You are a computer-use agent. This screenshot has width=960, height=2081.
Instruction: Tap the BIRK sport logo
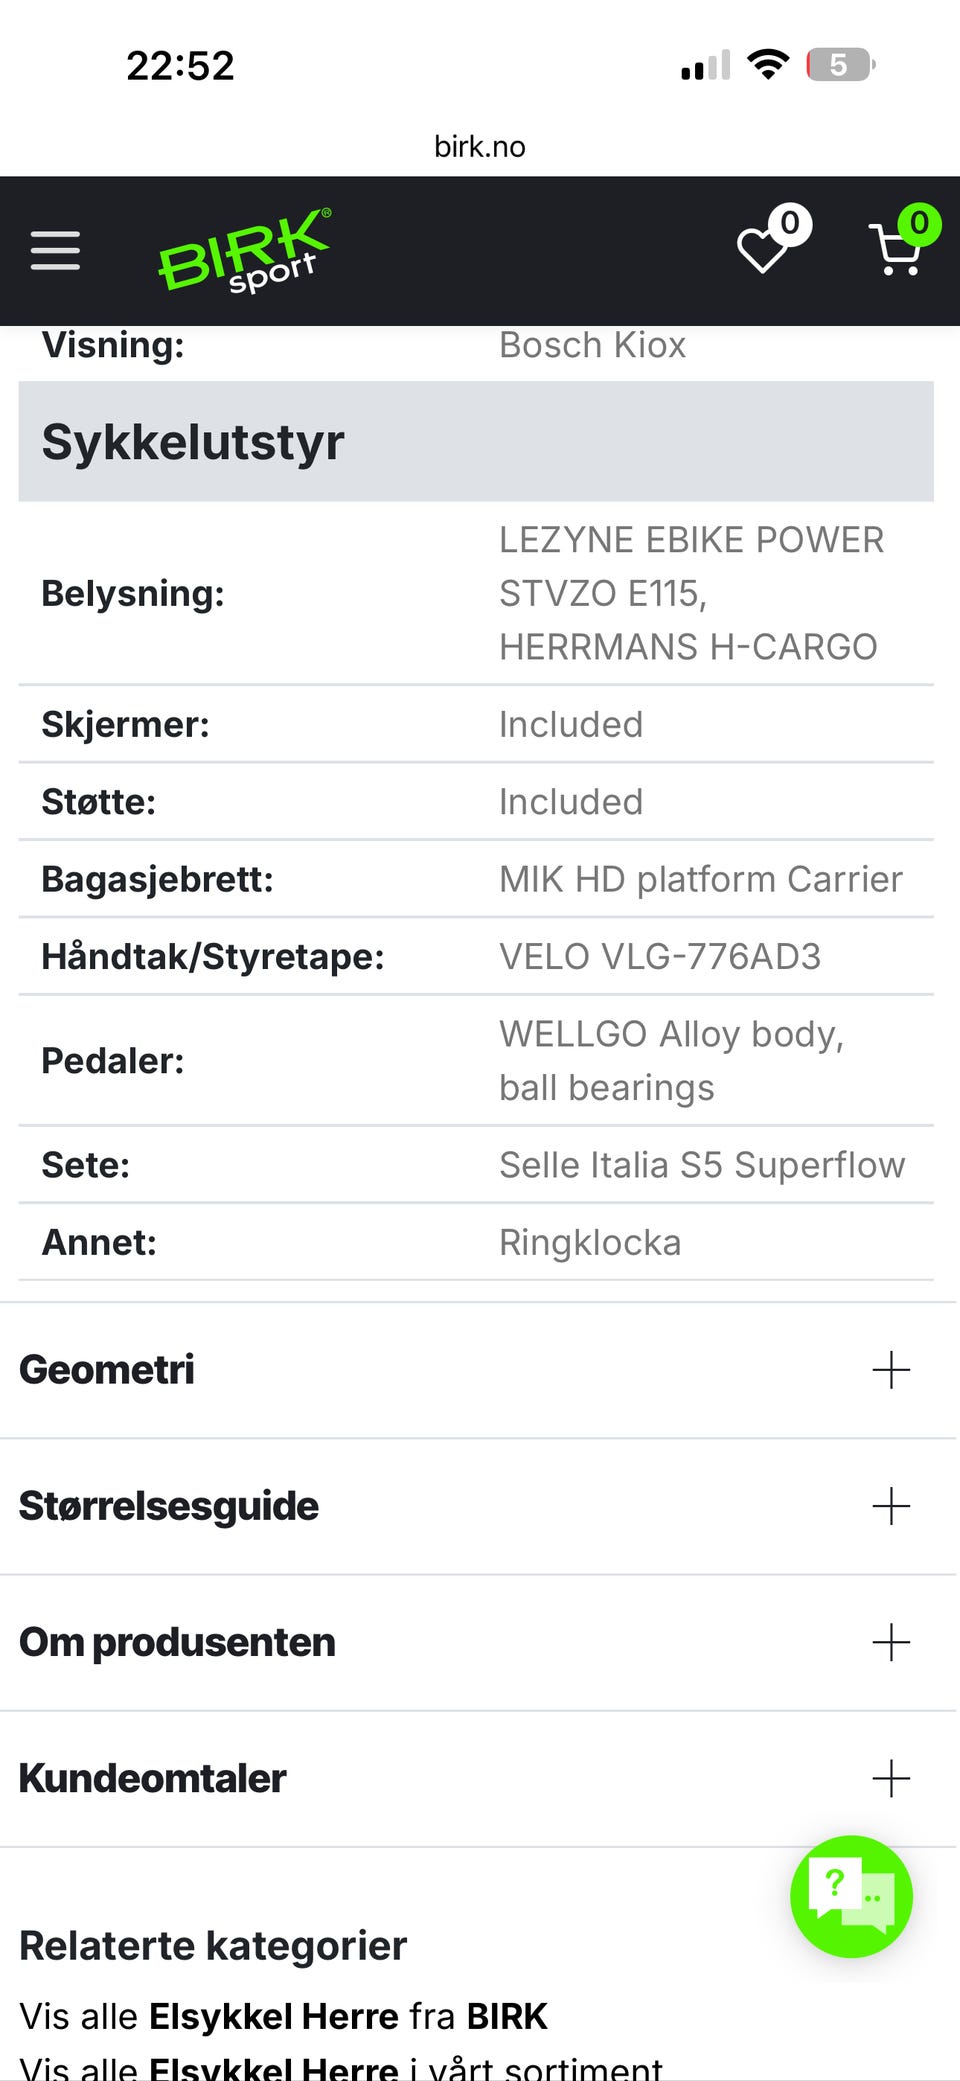[x=245, y=250]
